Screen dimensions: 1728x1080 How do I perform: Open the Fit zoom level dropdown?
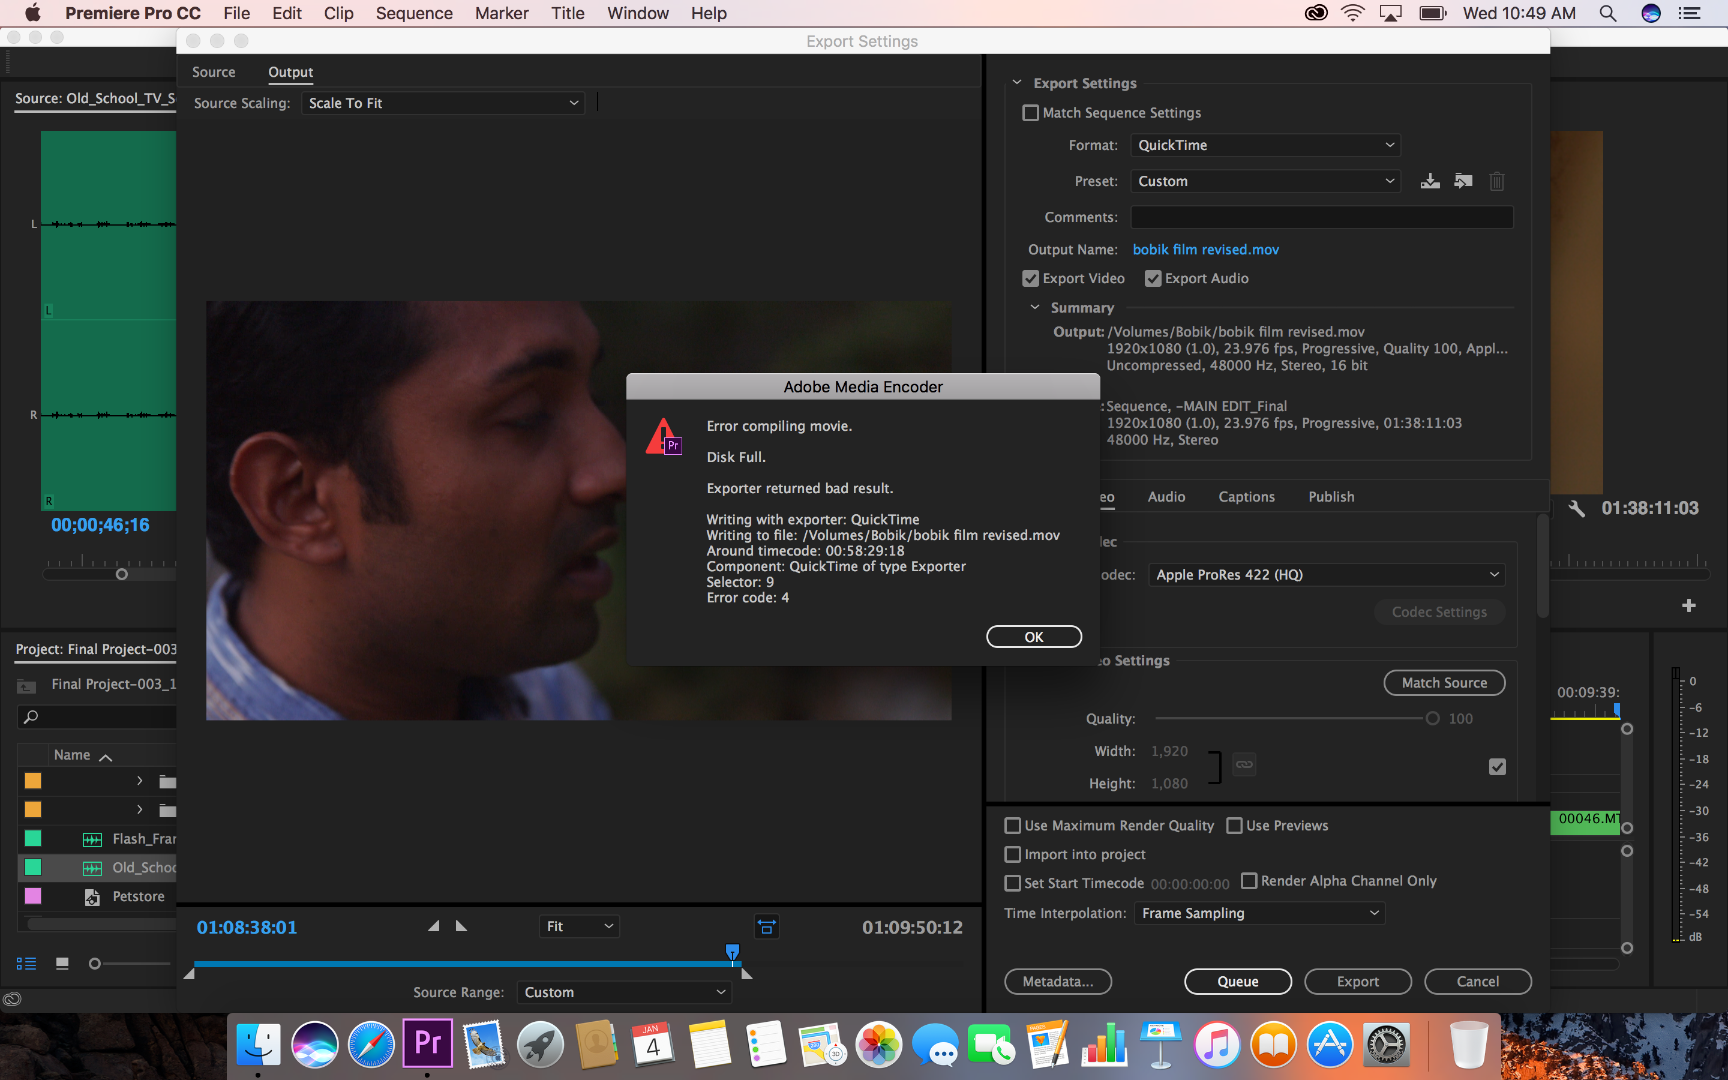coord(579,927)
